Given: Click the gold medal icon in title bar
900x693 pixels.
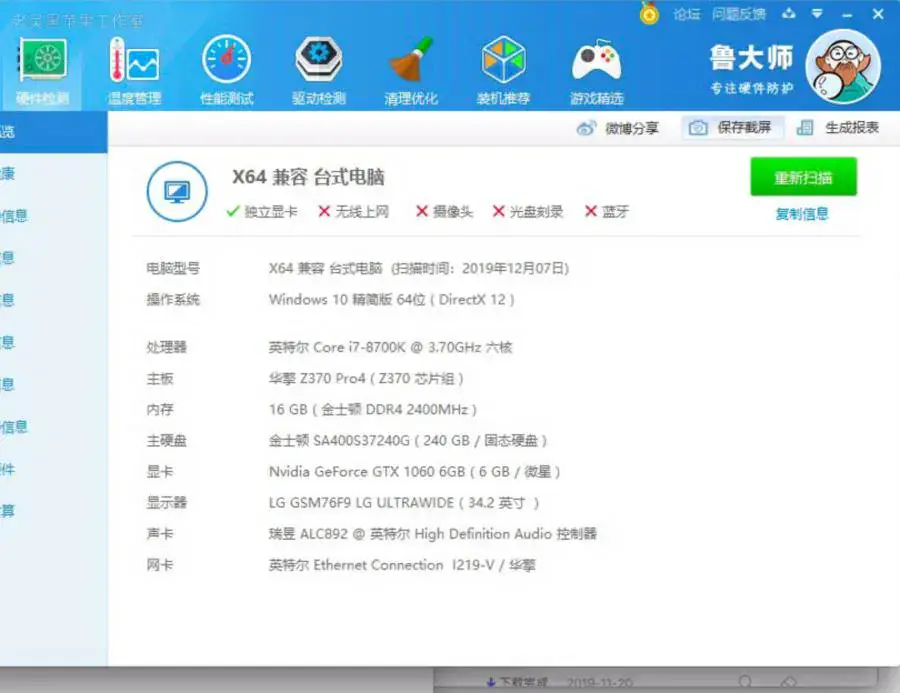Looking at the screenshot, I should [649, 13].
